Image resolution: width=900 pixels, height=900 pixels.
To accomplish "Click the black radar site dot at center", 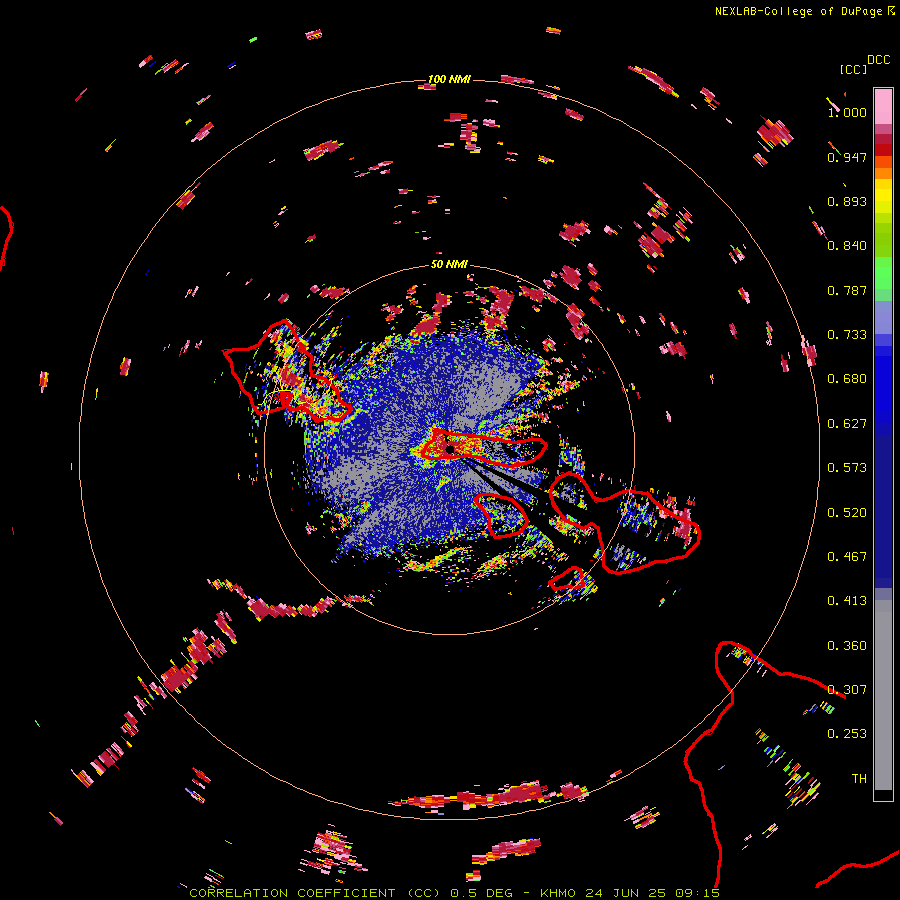I will point(450,449).
